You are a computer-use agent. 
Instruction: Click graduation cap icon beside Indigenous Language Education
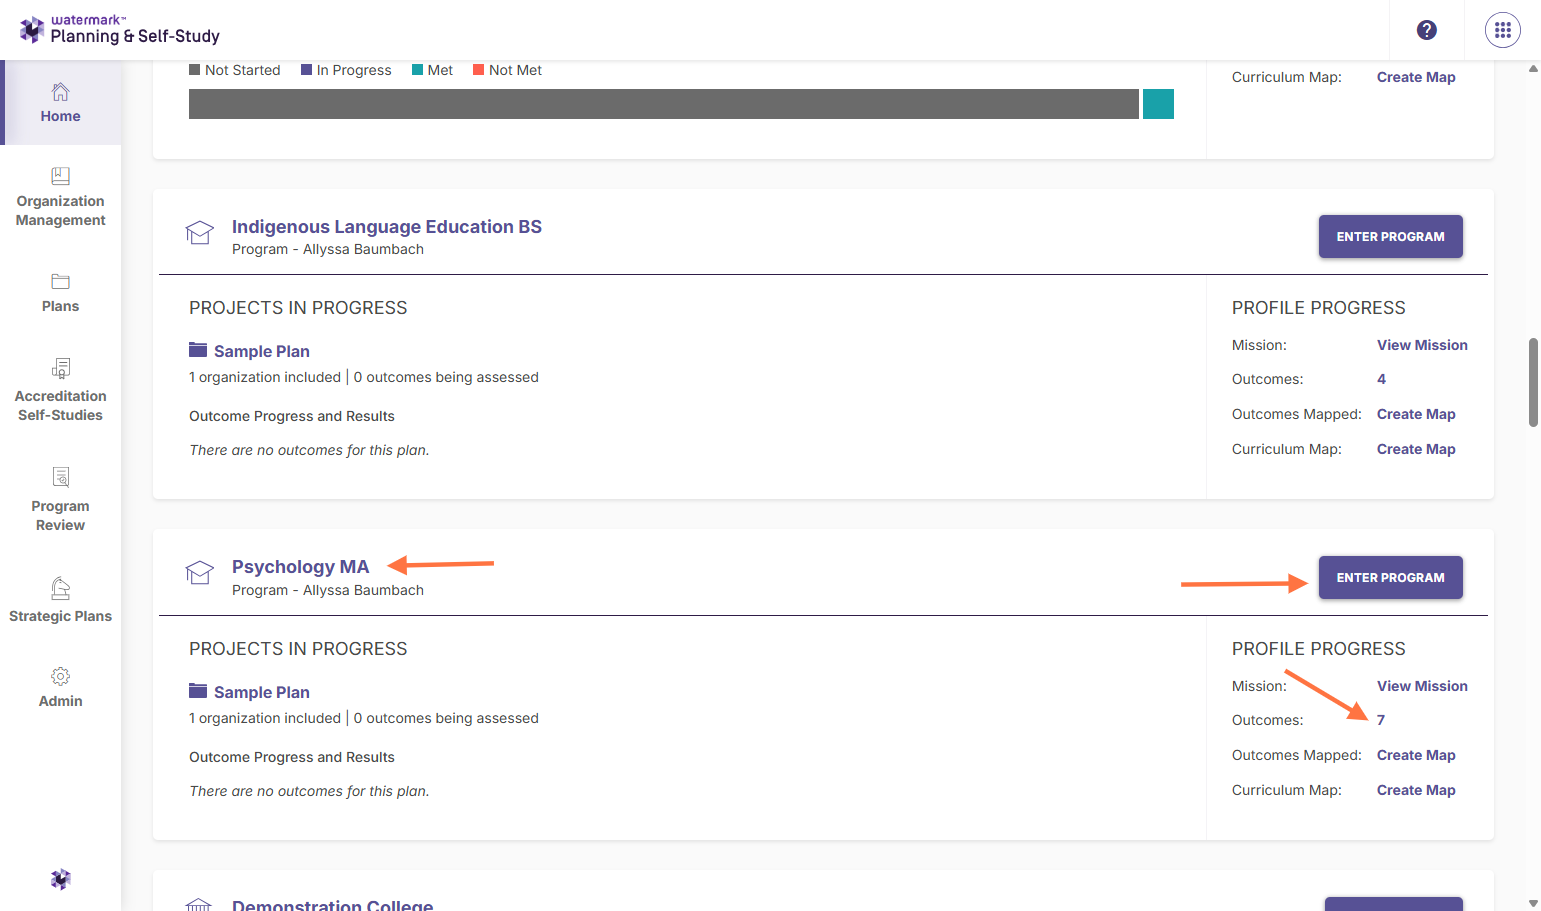pos(200,233)
